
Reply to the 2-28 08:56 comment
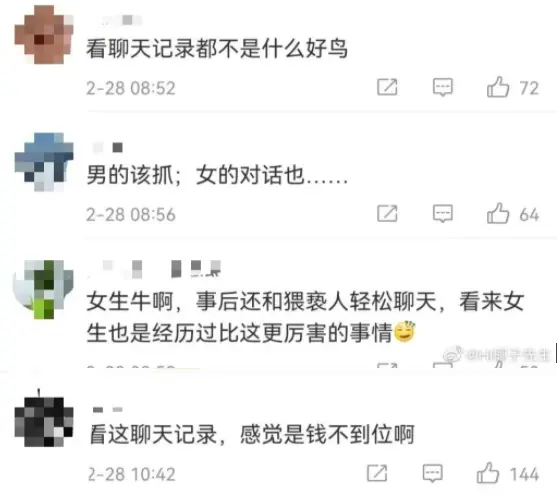[x=443, y=213]
